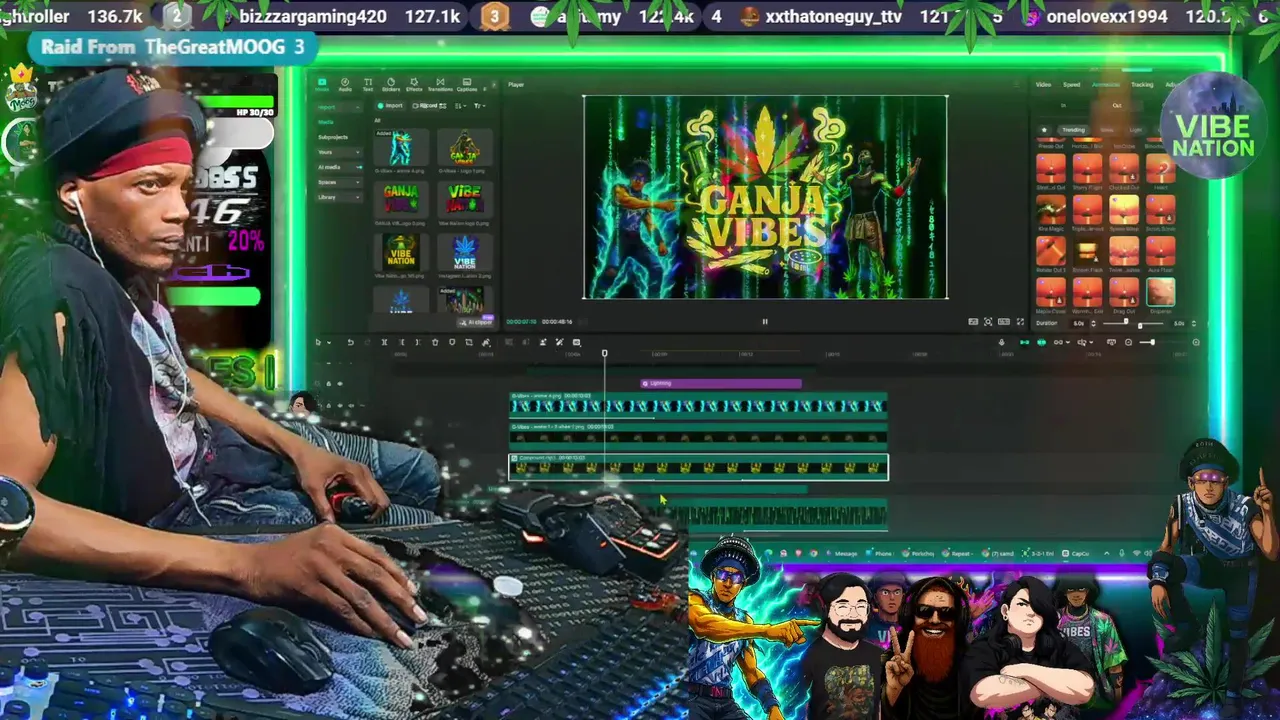Select the G-Vibes anime 4.png timeline clip
The width and height of the screenshot is (1280, 720).
click(698, 404)
